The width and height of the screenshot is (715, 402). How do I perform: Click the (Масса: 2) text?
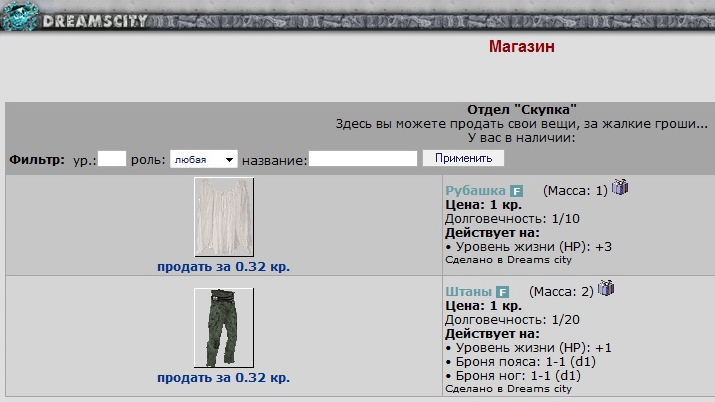pos(561,292)
